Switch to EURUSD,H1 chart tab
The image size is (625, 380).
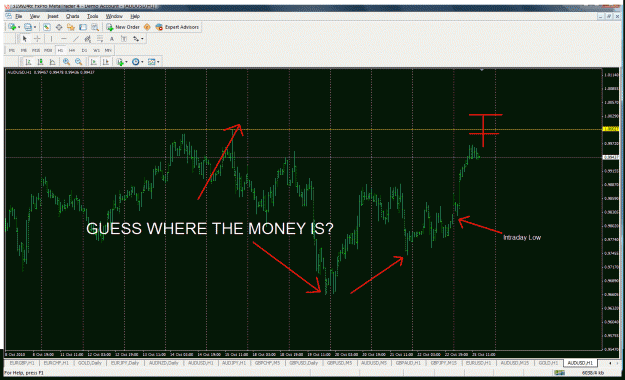[x=478, y=363]
